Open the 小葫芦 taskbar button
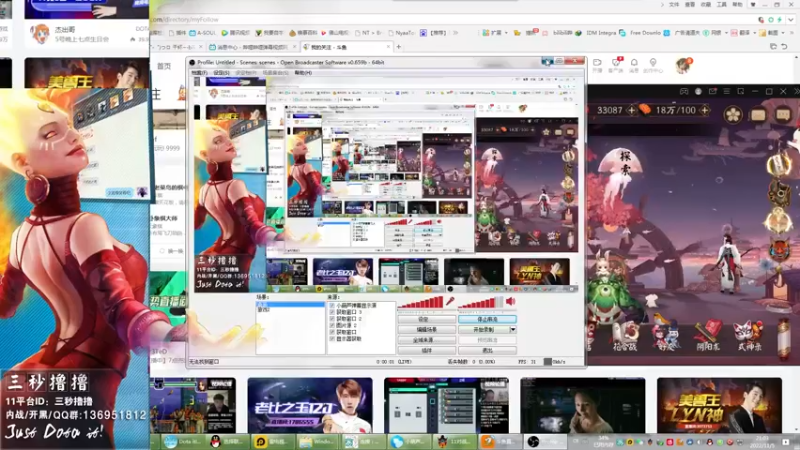This screenshot has width=800, height=450. click(408, 442)
